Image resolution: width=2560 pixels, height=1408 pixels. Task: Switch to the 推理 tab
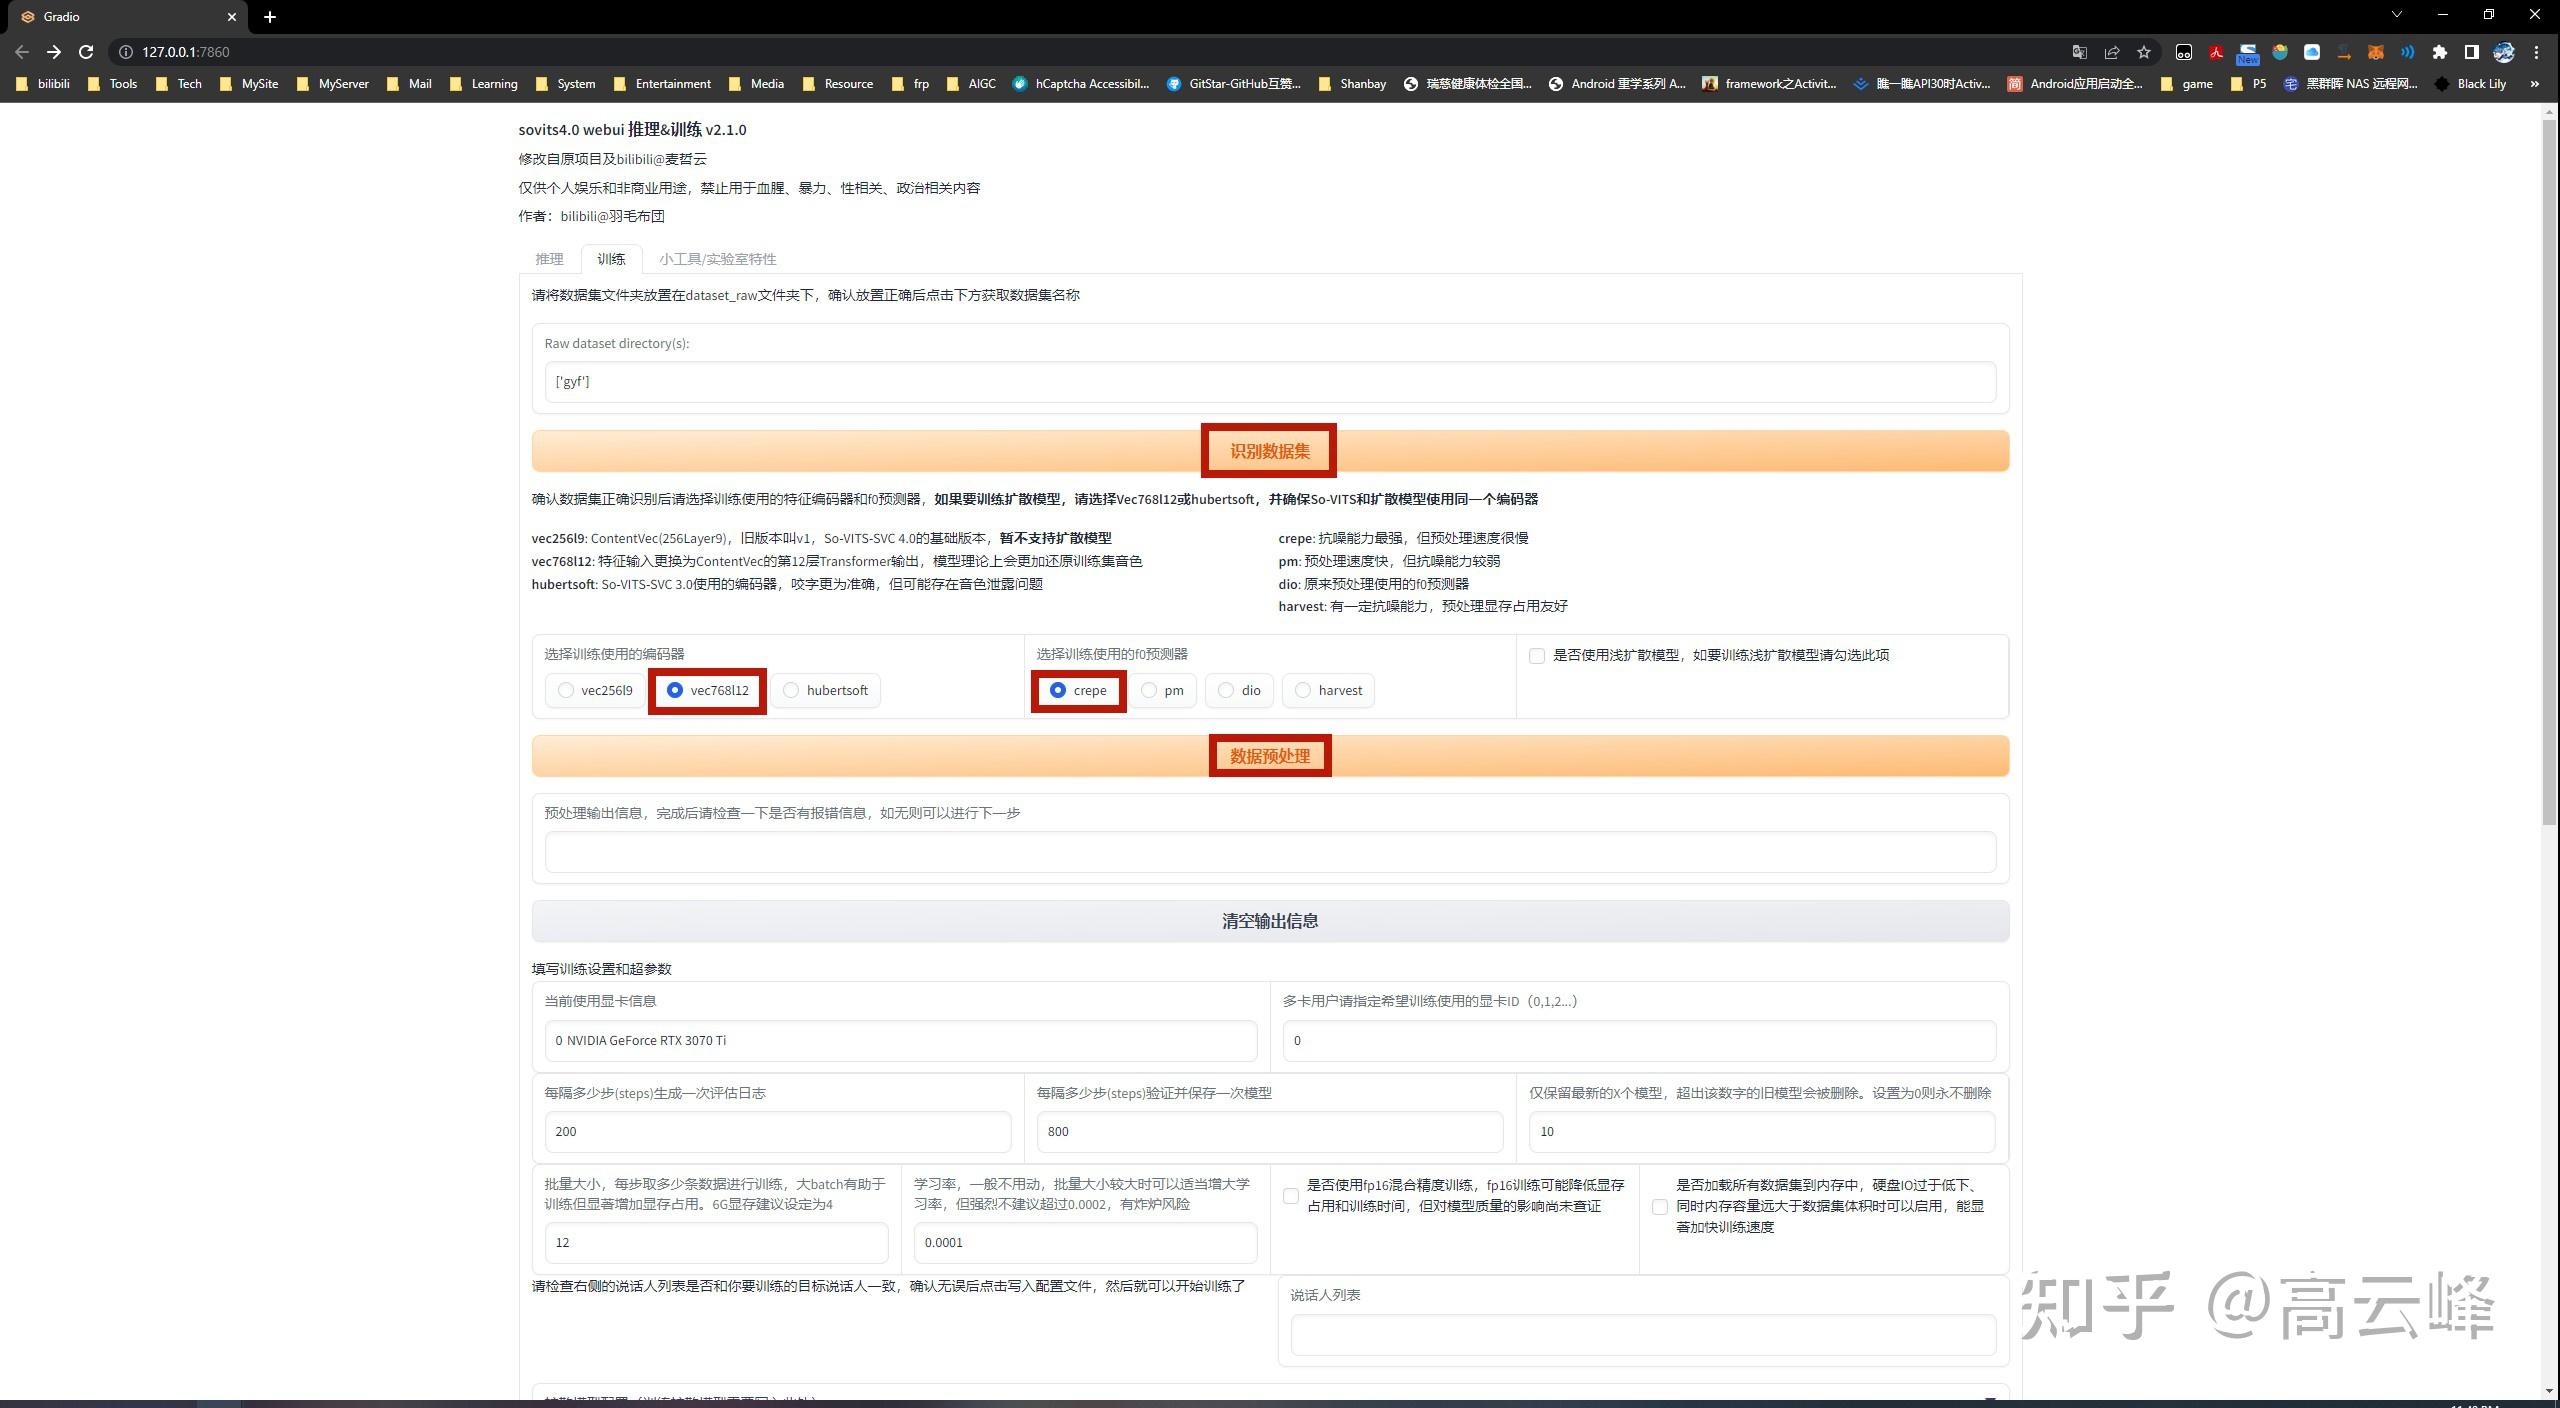(x=549, y=259)
